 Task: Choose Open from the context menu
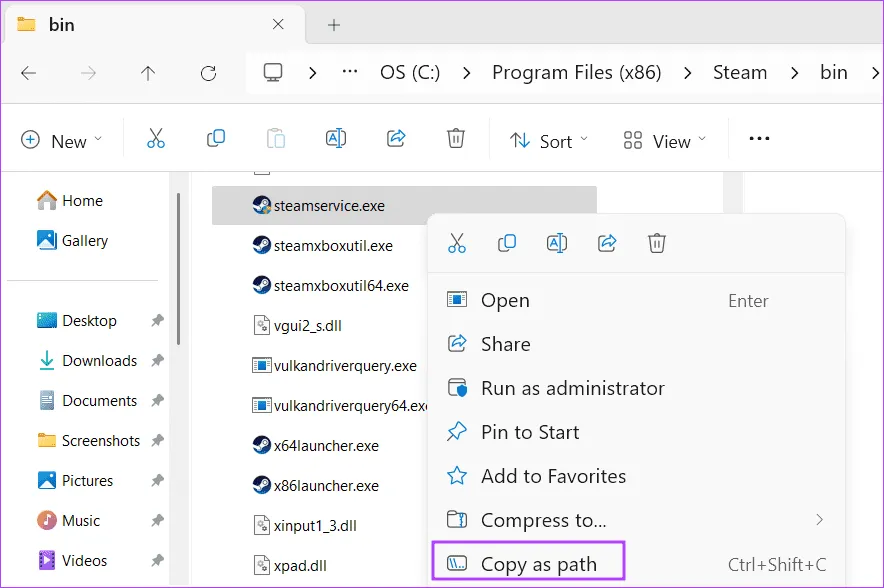[636, 300]
